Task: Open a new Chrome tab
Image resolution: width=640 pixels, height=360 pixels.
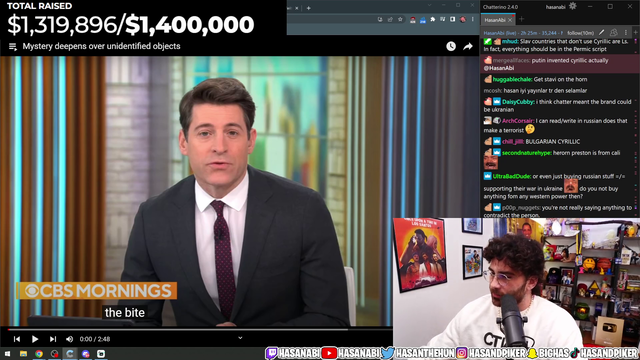Action: coord(309,8)
